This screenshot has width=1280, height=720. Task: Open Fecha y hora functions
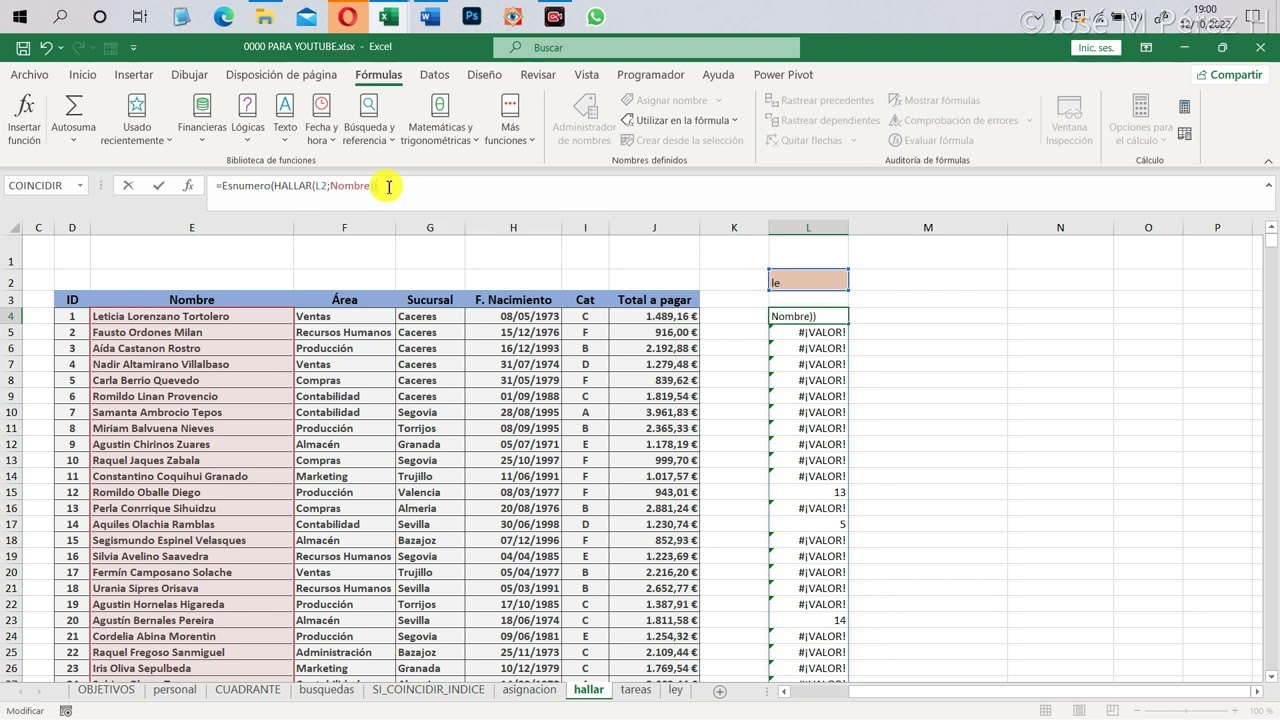click(321, 120)
